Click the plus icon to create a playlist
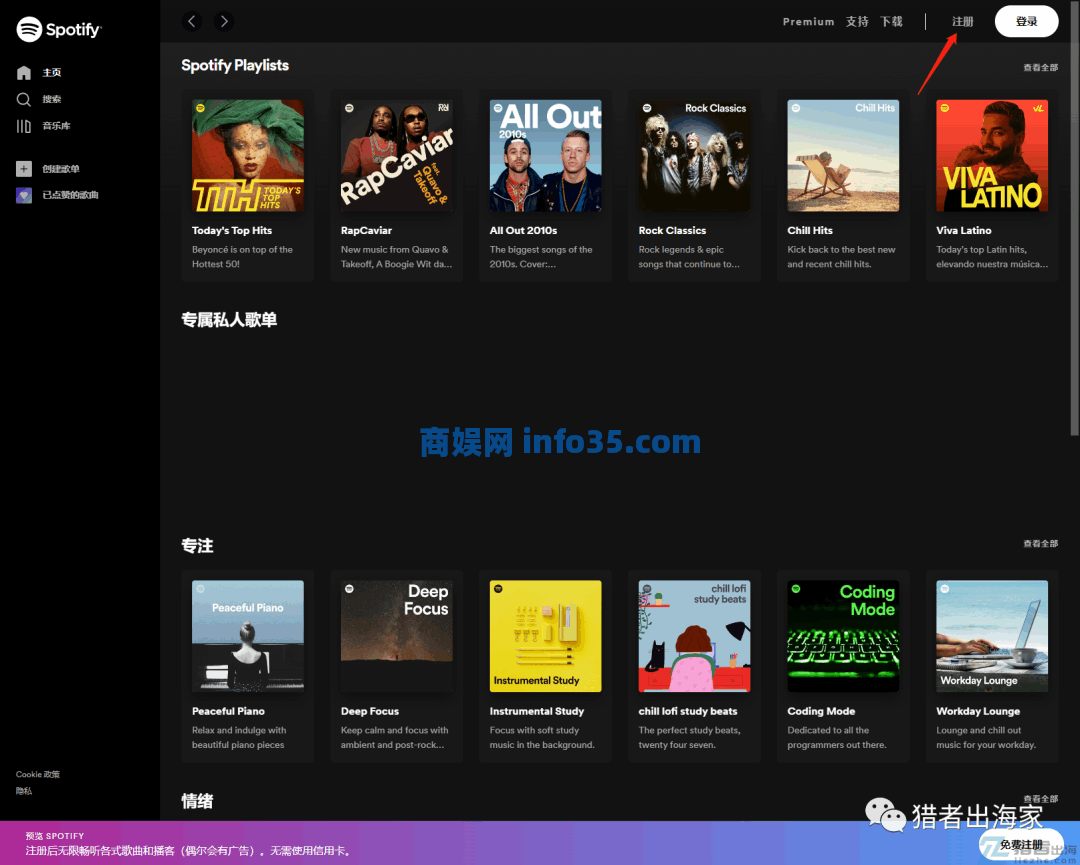1080x865 pixels. click(x=23, y=169)
